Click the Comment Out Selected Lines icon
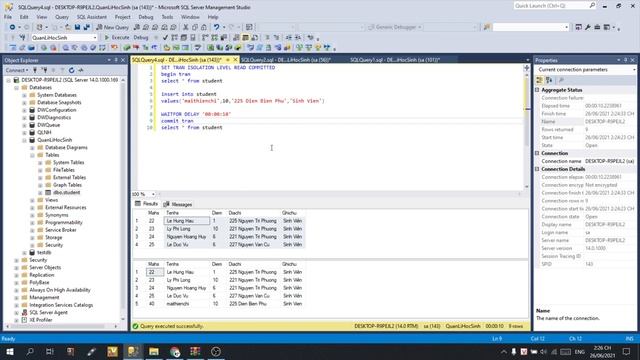 tap(267, 38)
